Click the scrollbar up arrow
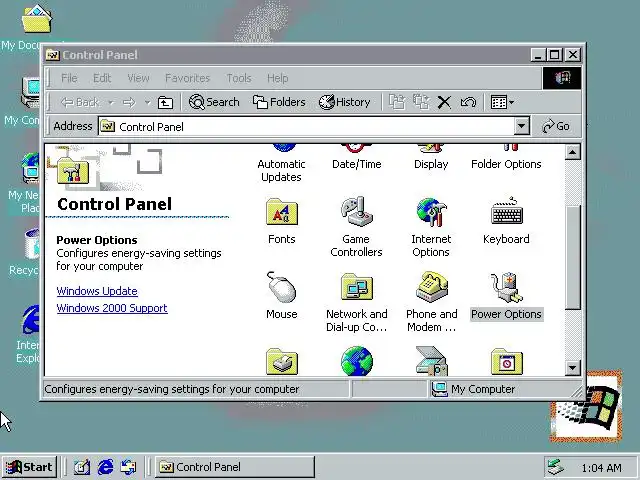The height and width of the screenshot is (480, 640). (572, 152)
